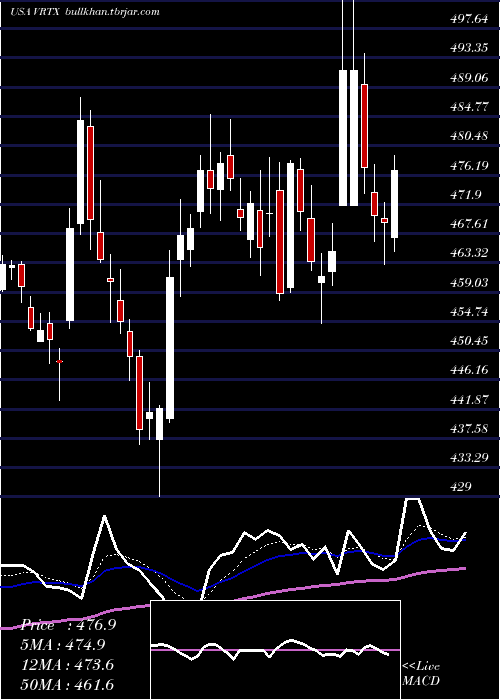Select the 484.77 price axis label
Viewport: 500px width, 700px height.
[x=468, y=107]
